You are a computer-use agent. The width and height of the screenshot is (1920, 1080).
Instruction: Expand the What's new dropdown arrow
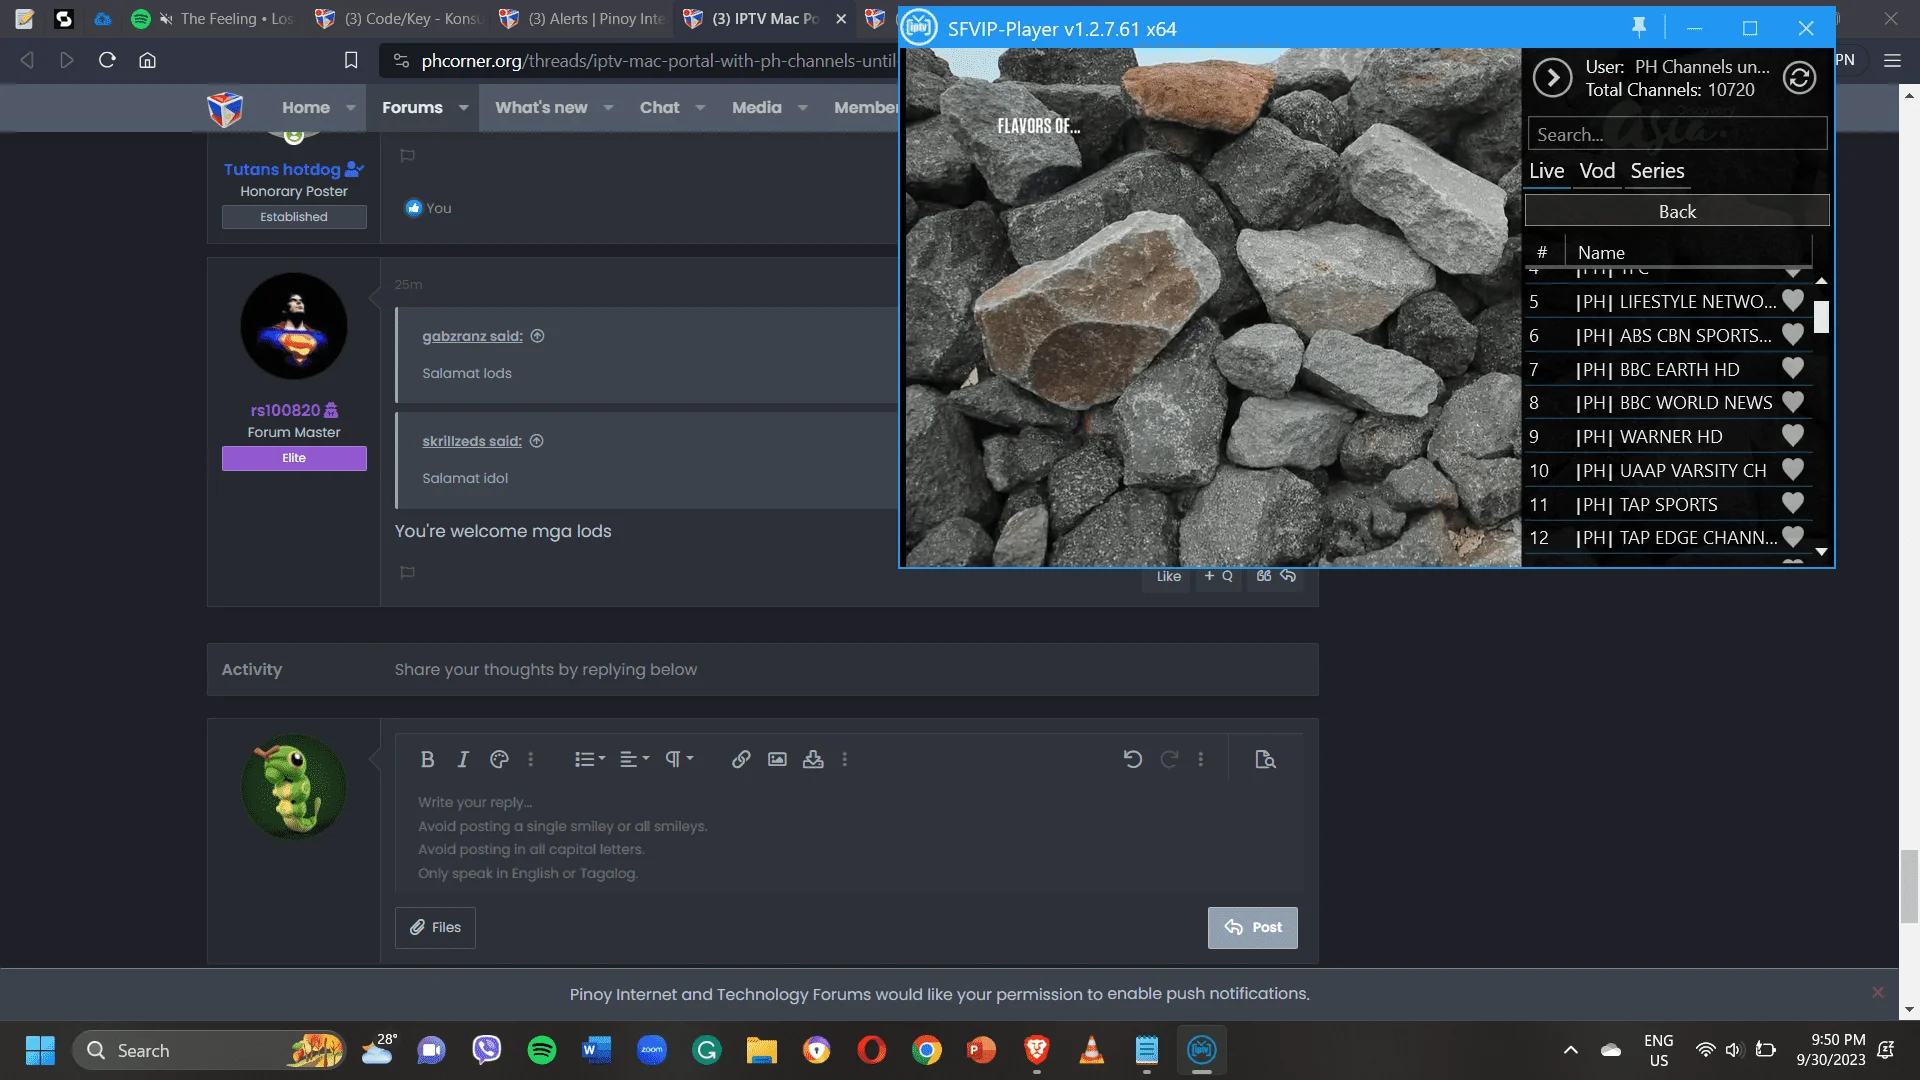pyautogui.click(x=608, y=108)
